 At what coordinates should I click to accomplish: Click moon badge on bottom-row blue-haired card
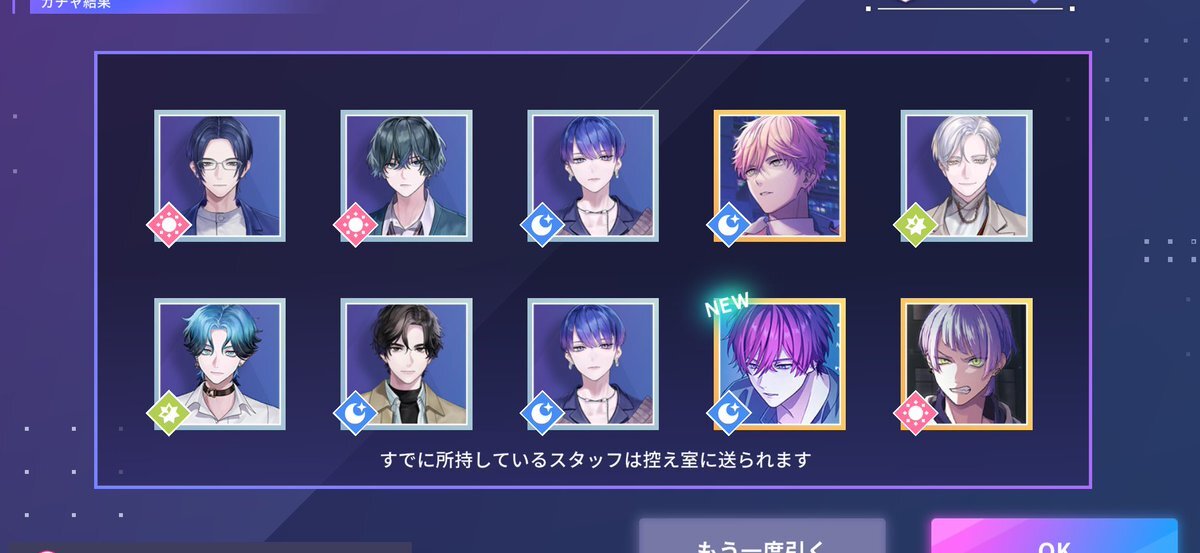tap(541, 413)
